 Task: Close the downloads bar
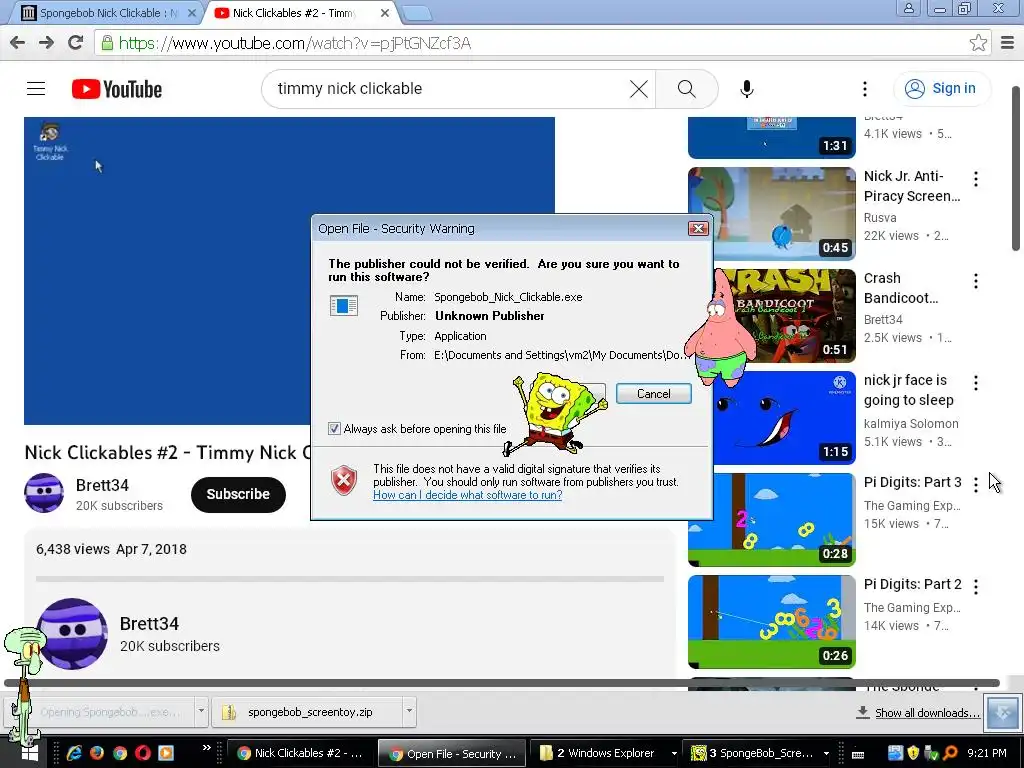1003,712
